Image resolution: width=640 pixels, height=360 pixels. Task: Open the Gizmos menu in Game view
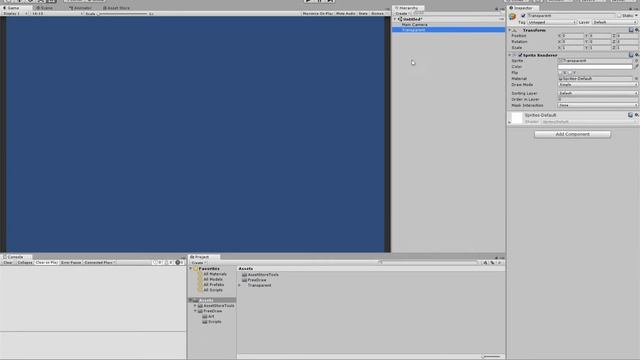(x=378, y=13)
